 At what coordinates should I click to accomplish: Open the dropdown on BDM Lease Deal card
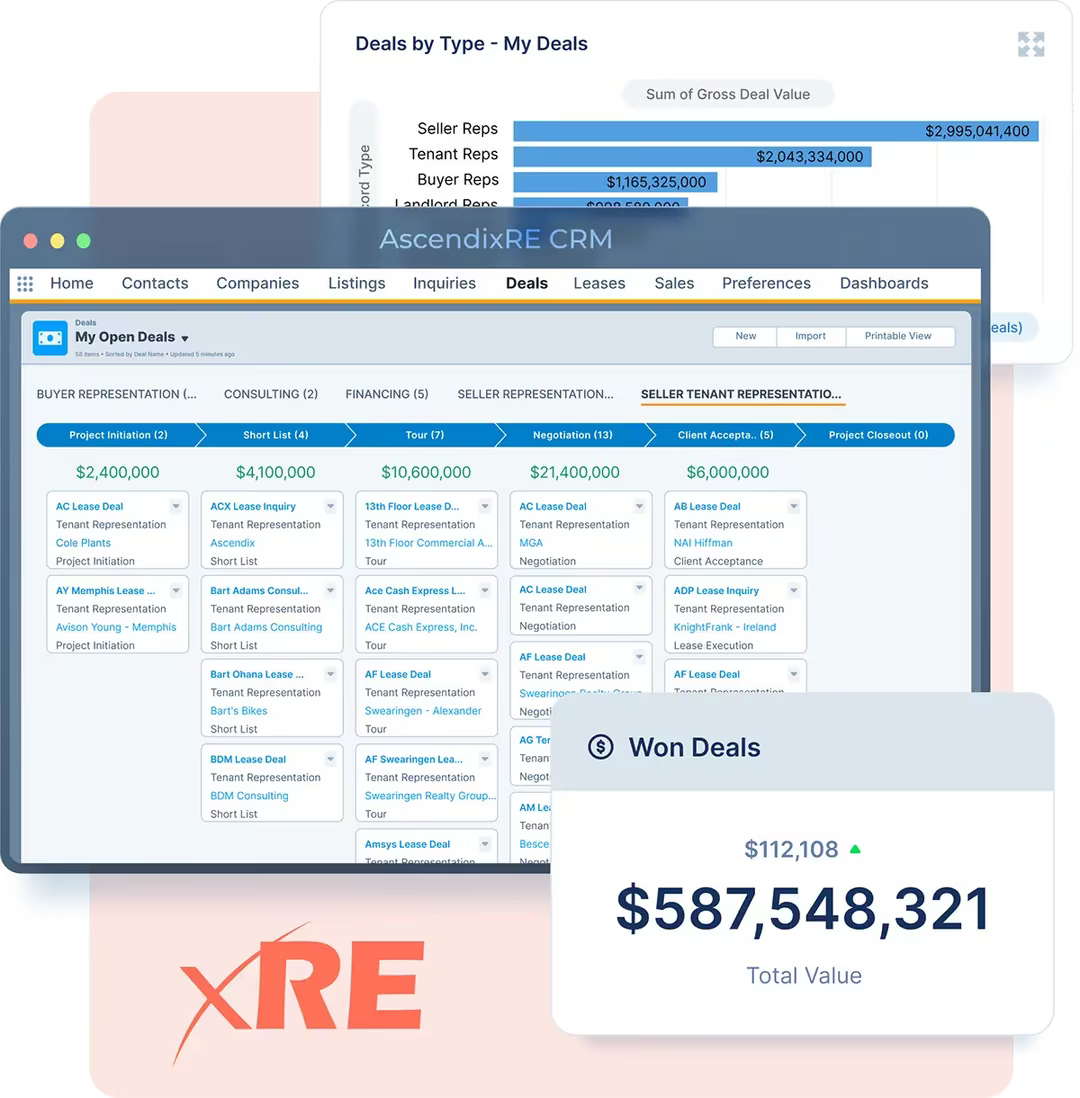(x=331, y=759)
